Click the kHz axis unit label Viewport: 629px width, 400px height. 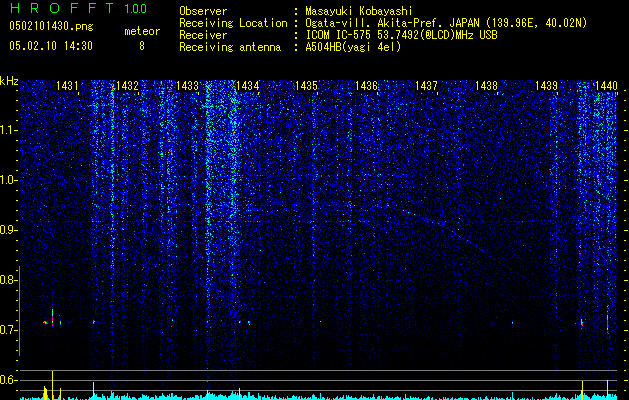[9, 81]
